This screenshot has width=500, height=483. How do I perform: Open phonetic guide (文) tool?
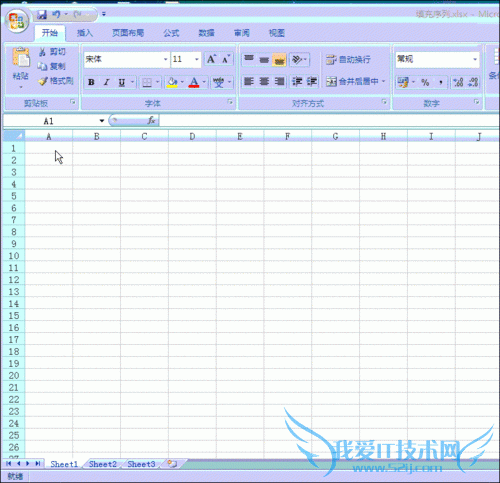(218, 82)
